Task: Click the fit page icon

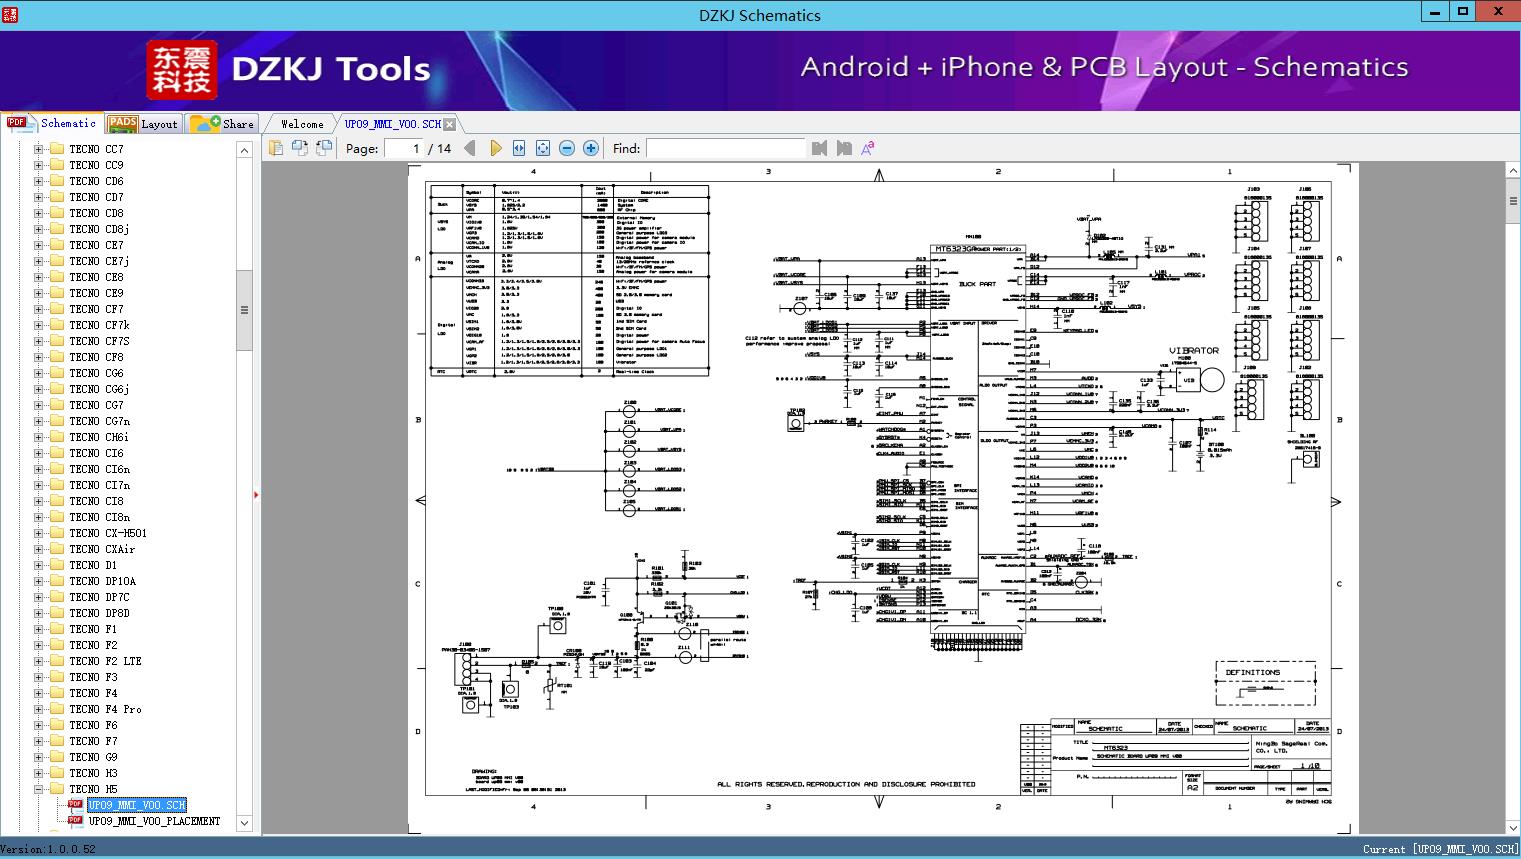Action: (x=543, y=148)
